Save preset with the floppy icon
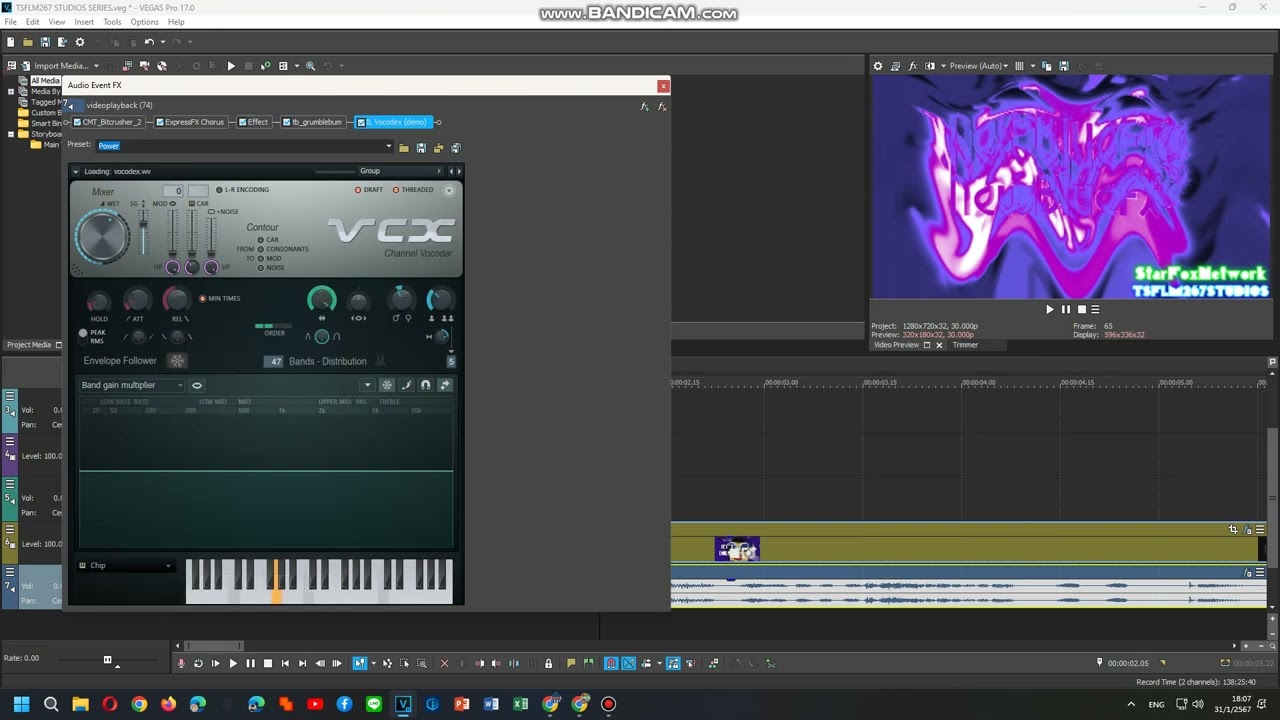This screenshot has width=1280, height=720. coord(421,148)
